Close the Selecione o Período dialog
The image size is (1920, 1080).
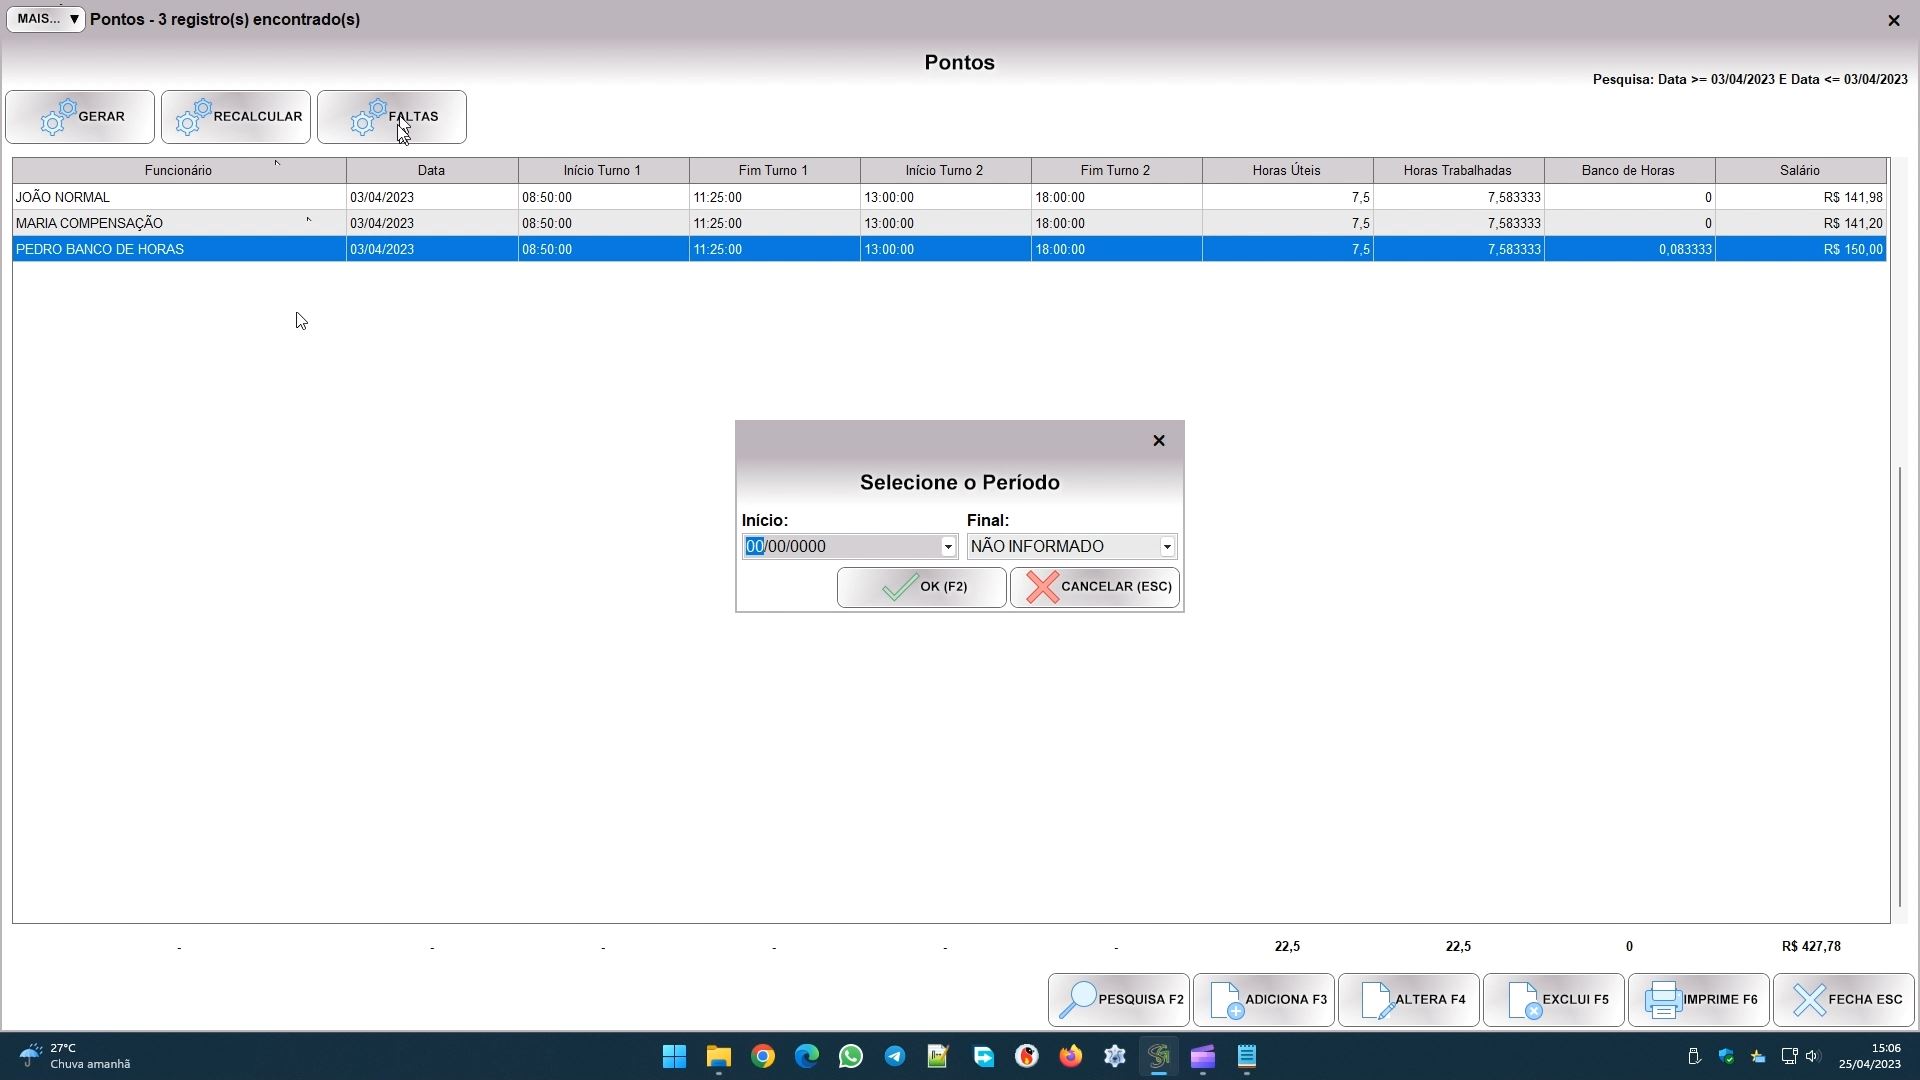click(1159, 441)
